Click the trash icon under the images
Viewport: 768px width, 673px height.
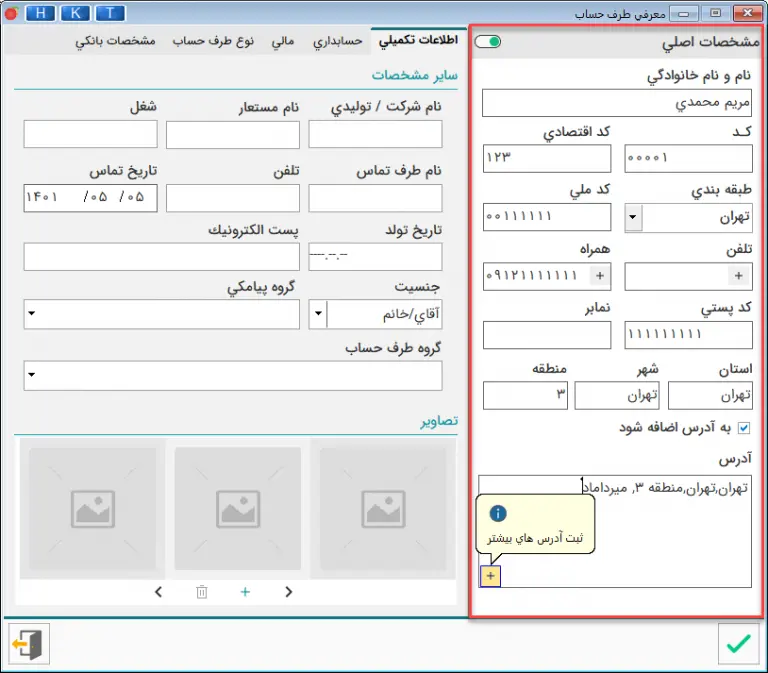(x=202, y=592)
